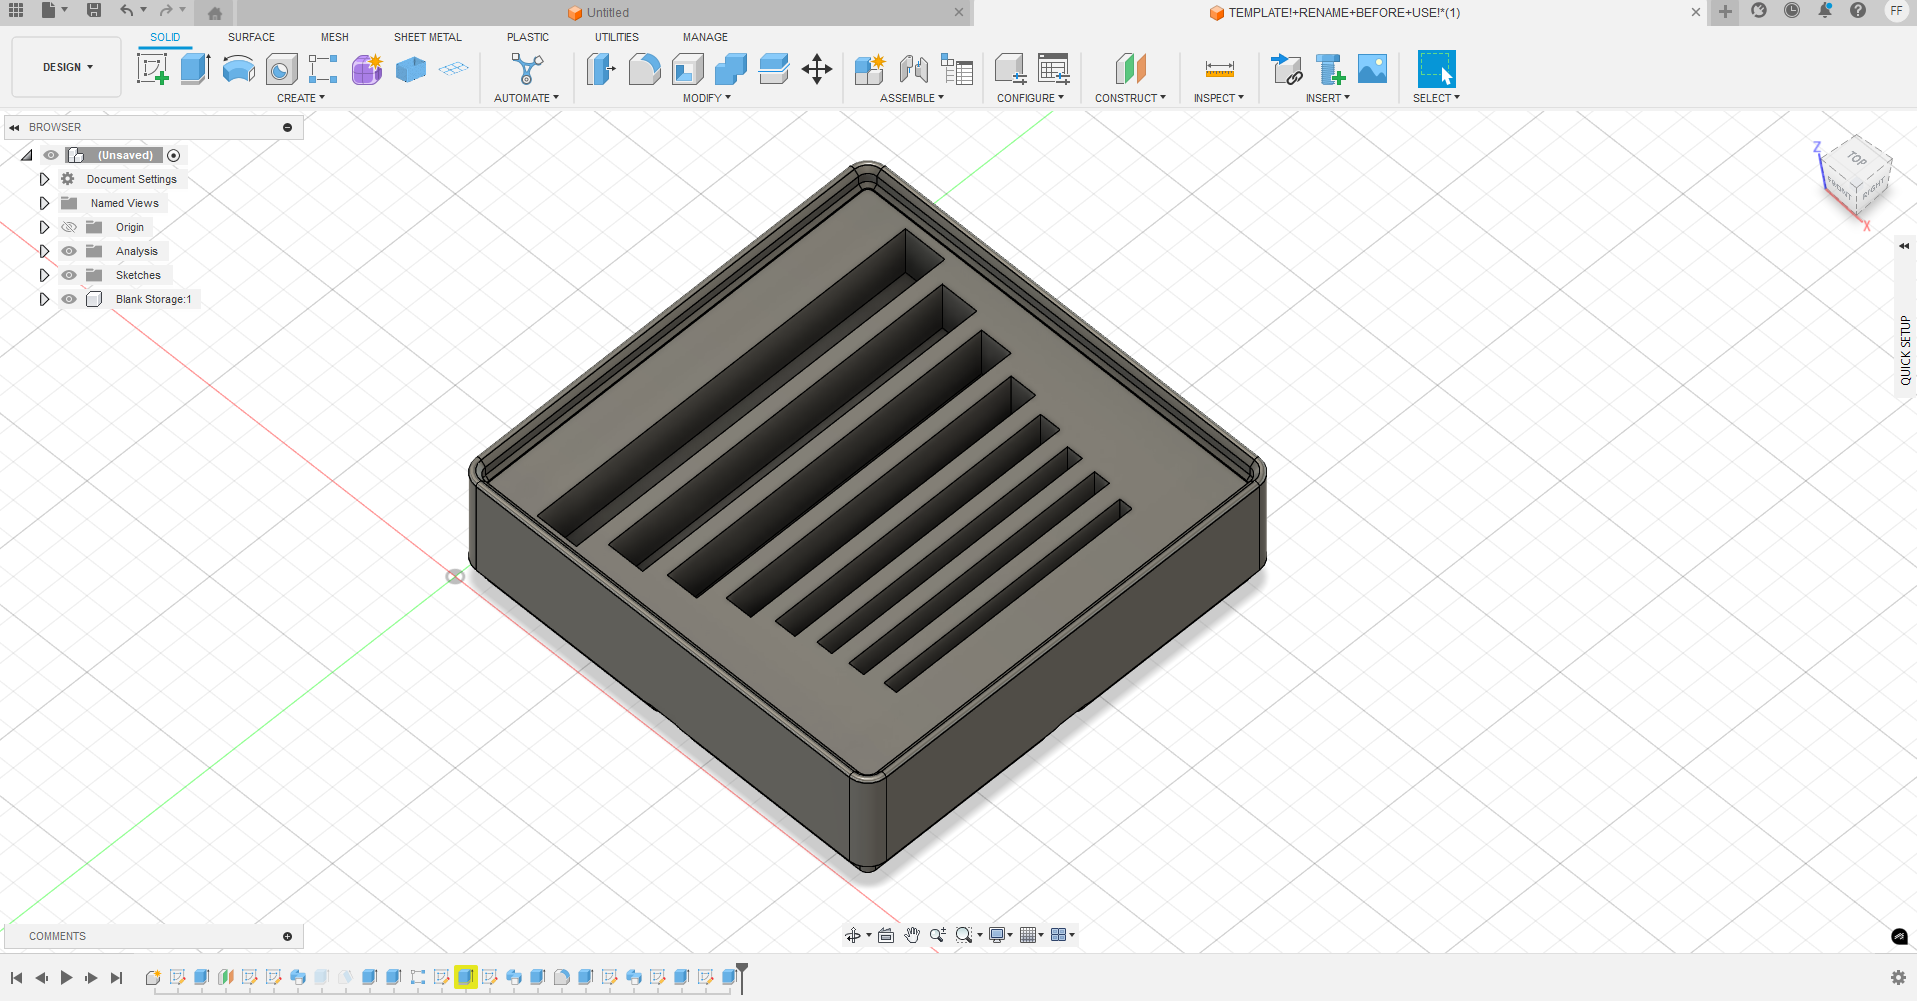The width and height of the screenshot is (1917, 1001).
Task: Click the ViewCube TOP face
Action: [1857, 158]
